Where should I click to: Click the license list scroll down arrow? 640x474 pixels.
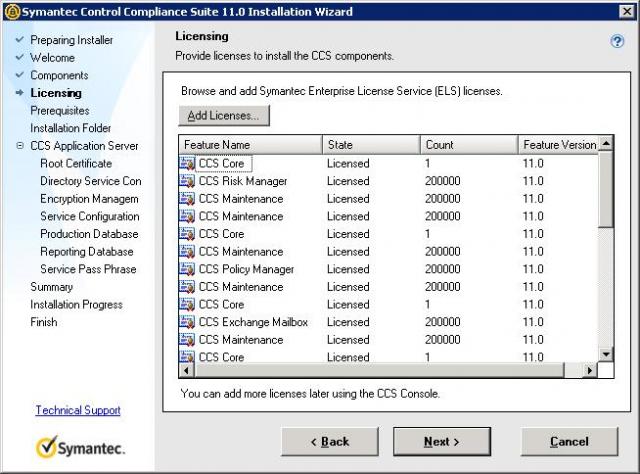tap(606, 354)
